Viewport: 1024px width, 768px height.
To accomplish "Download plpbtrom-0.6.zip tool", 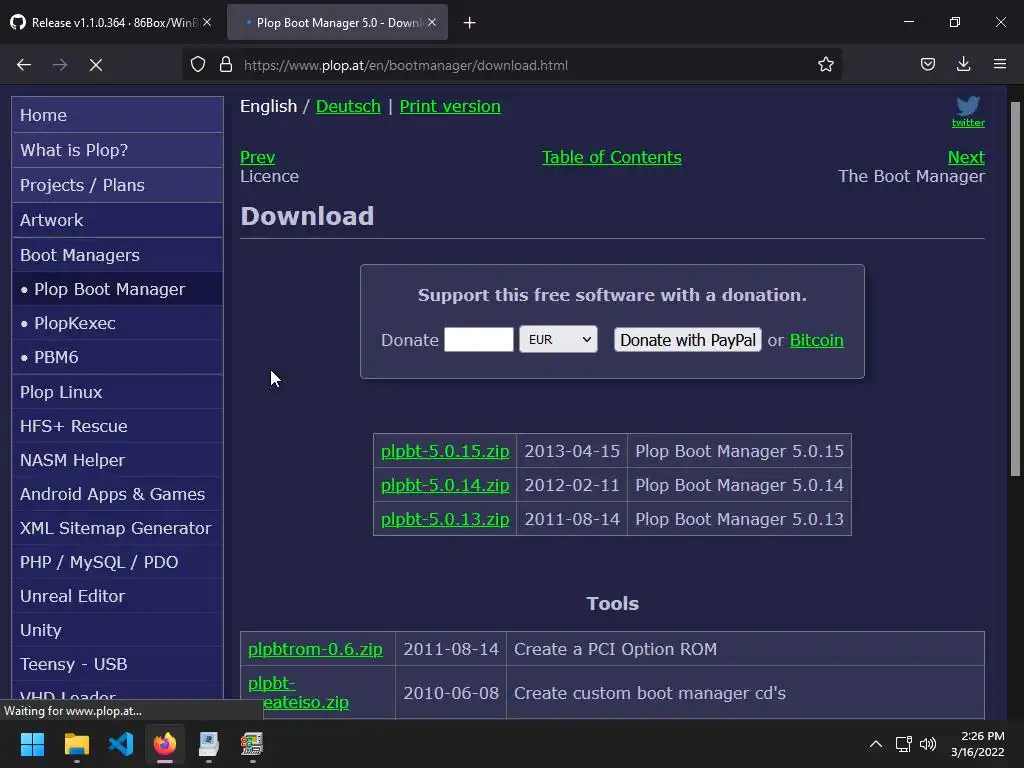I will click(315, 649).
